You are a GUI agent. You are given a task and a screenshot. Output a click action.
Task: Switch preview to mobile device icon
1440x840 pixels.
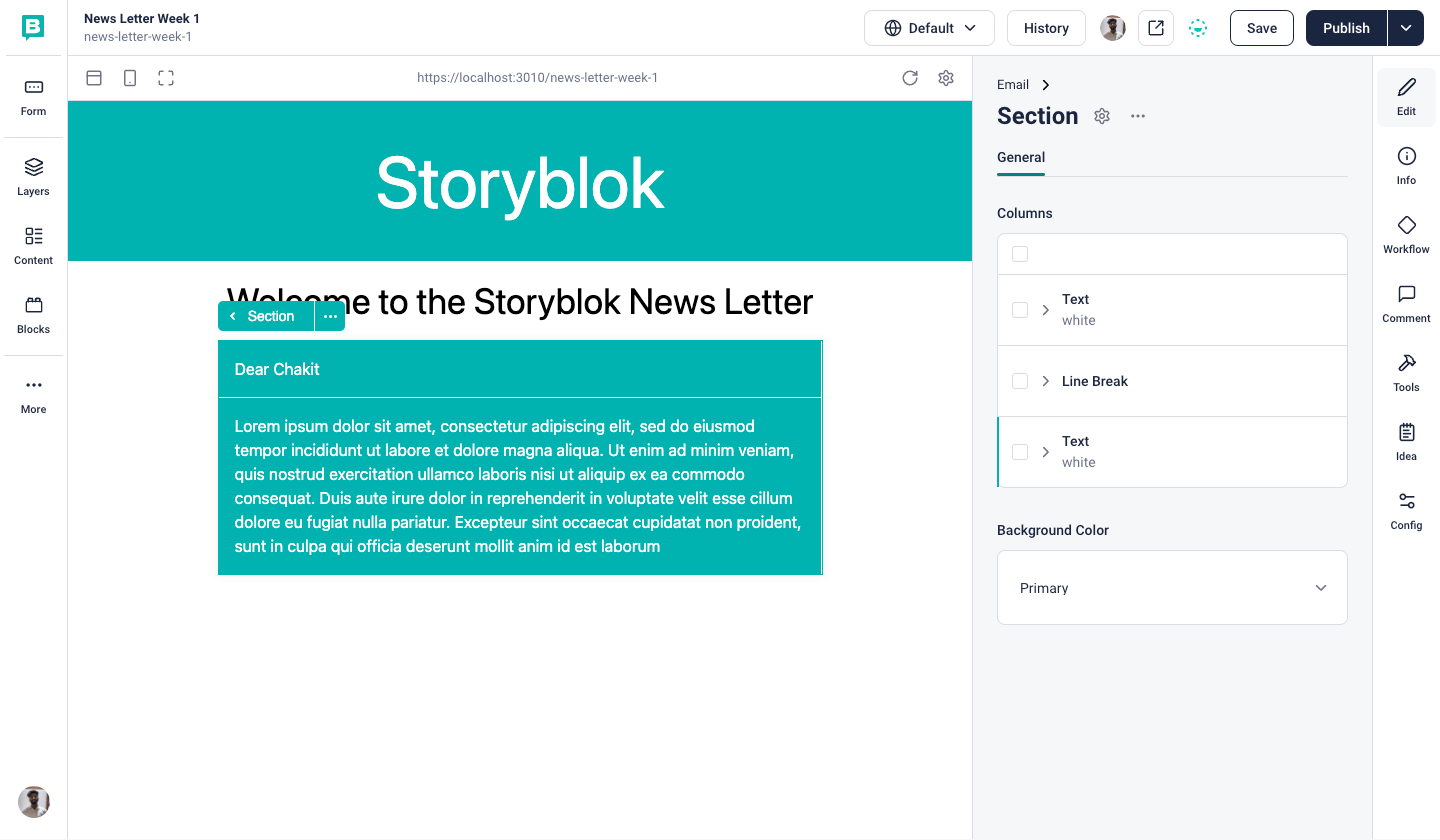pos(130,78)
